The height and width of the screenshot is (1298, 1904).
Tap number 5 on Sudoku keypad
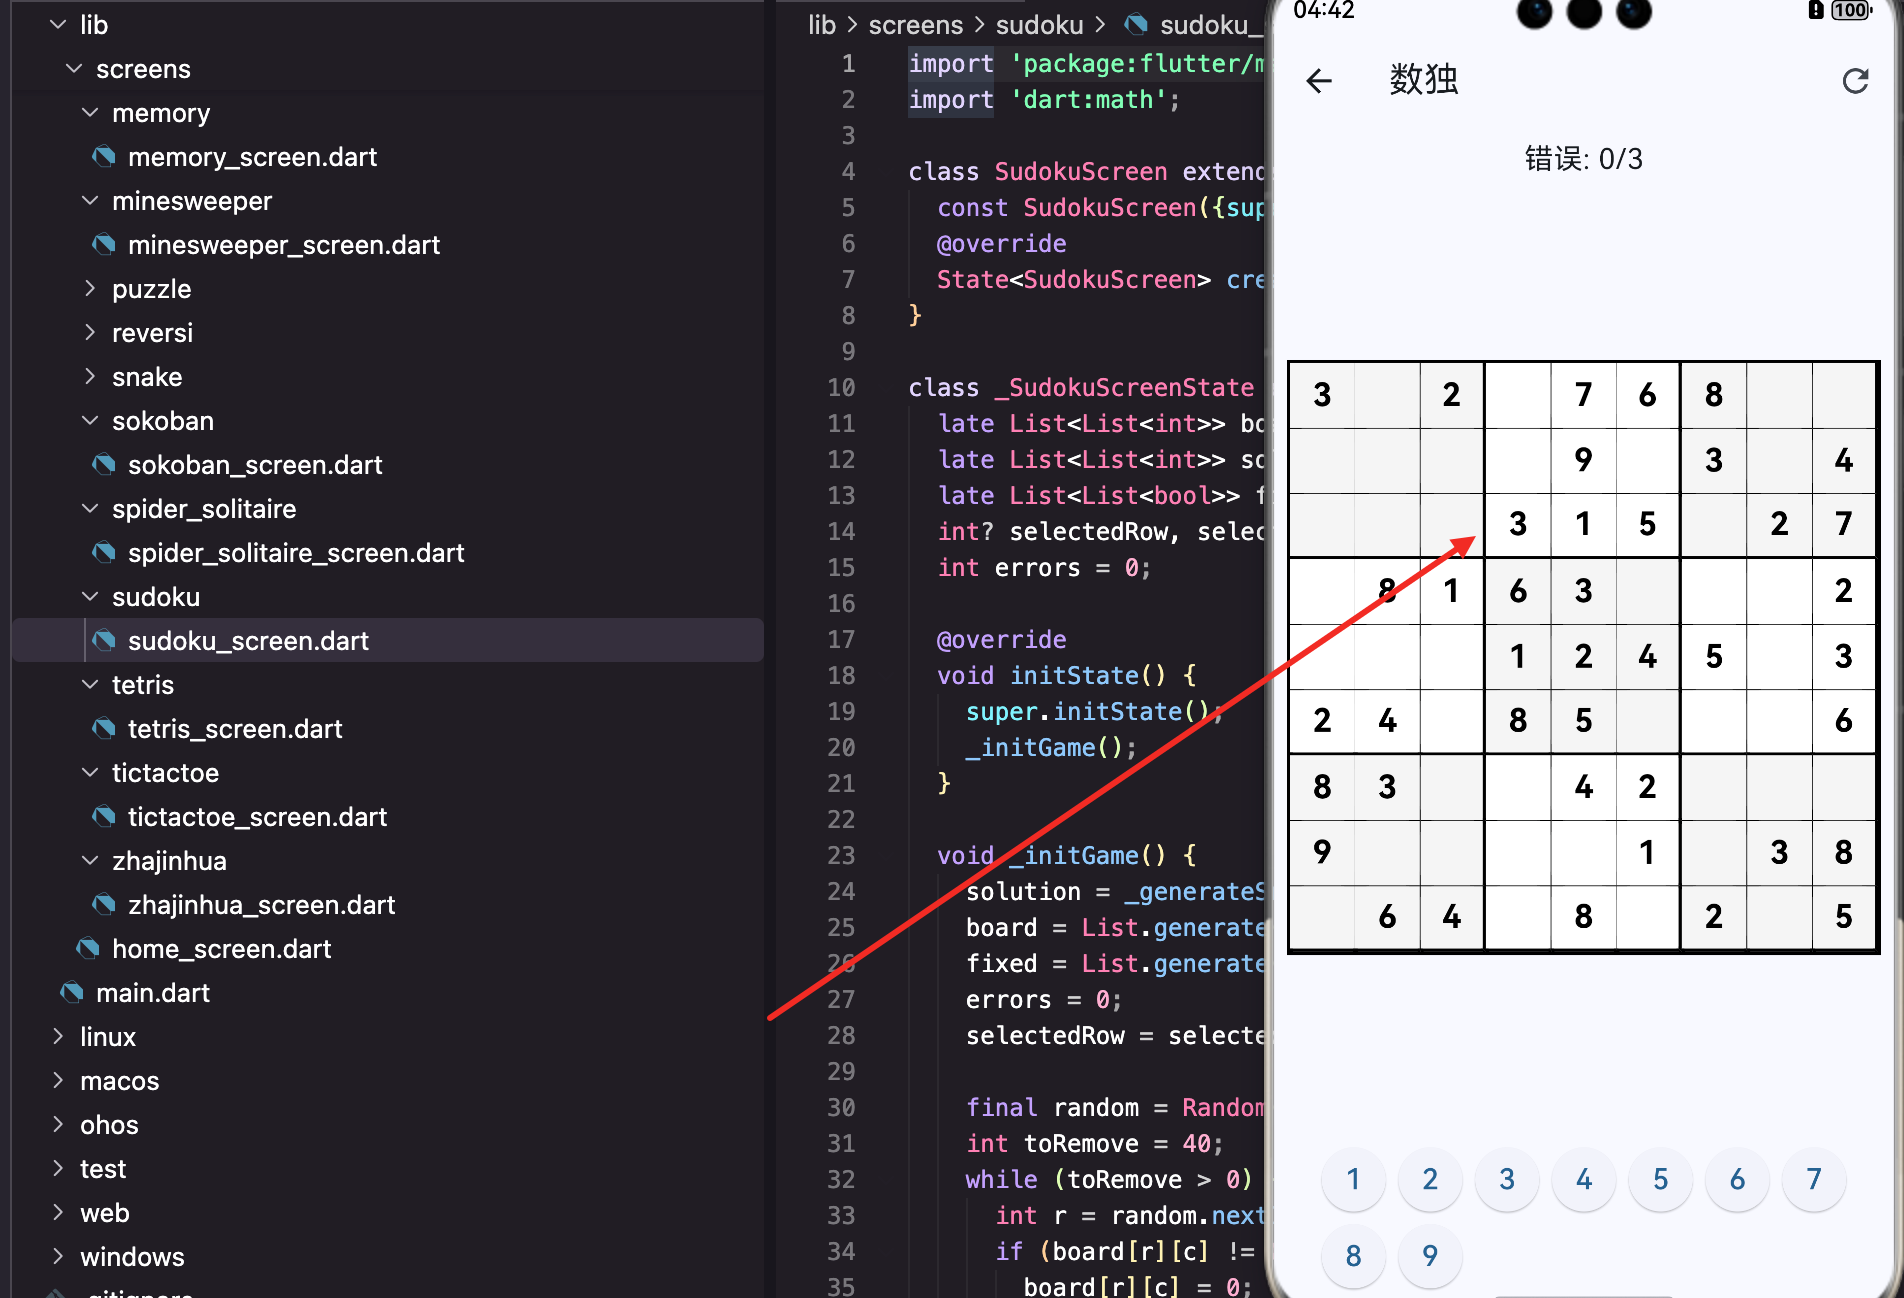point(1660,1180)
